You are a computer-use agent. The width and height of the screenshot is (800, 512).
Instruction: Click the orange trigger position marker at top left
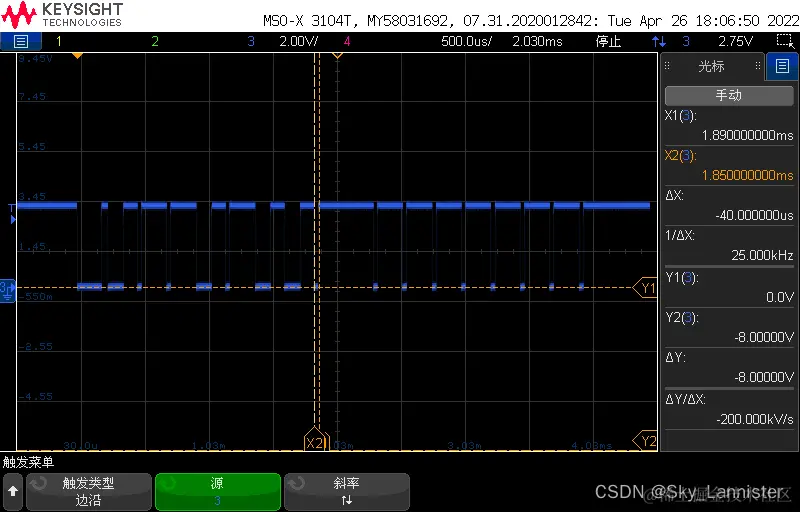77,55
